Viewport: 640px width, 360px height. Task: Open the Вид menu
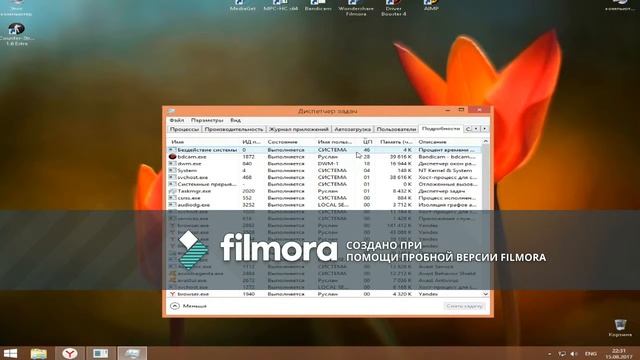point(236,120)
